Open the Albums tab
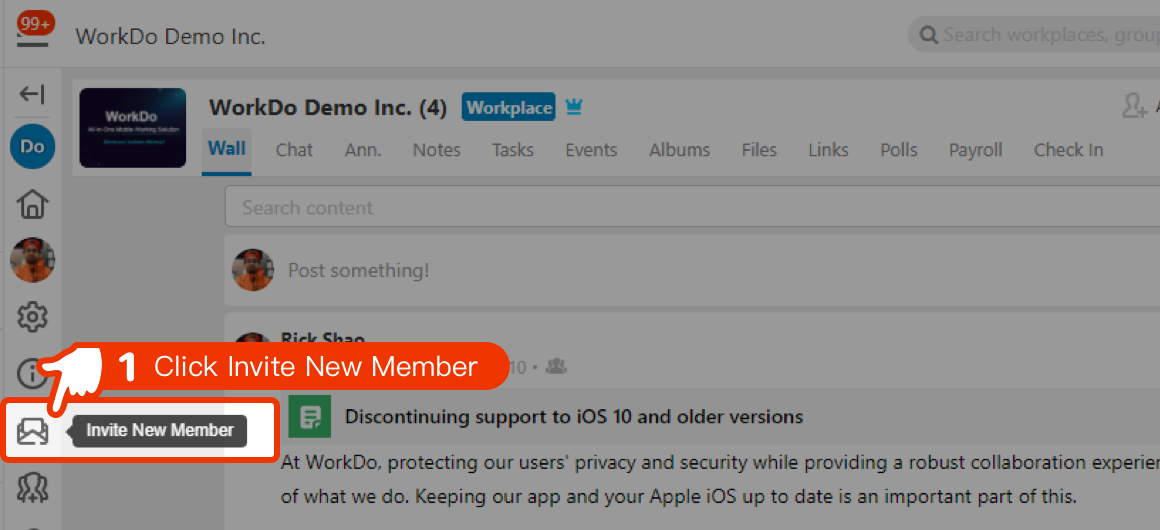This screenshot has width=1160, height=530. pyautogui.click(x=679, y=150)
